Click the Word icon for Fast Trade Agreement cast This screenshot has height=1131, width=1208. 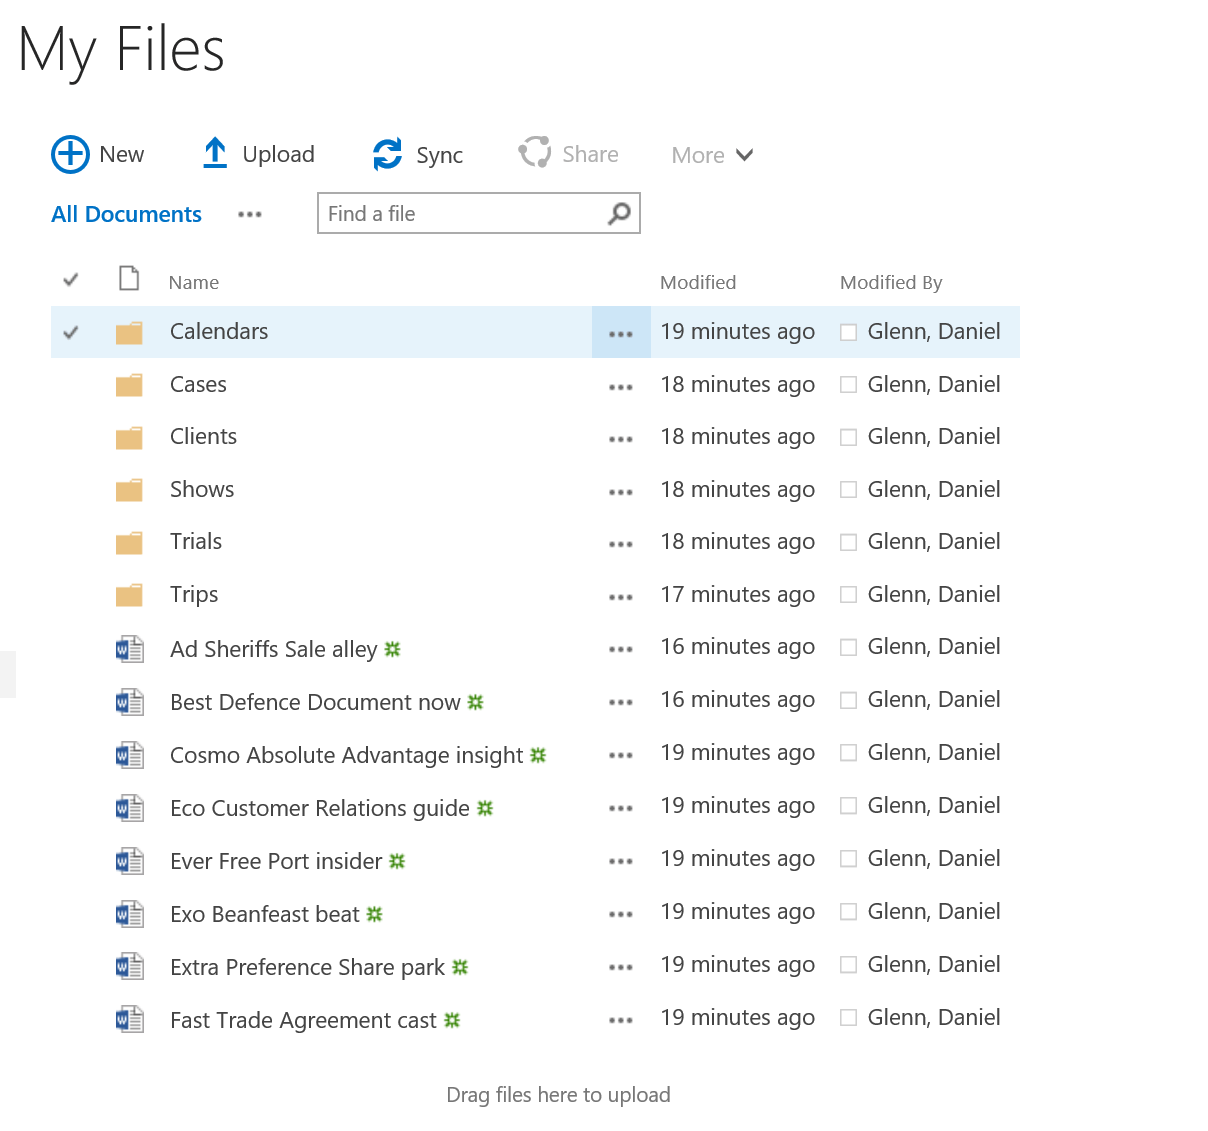(x=129, y=1019)
